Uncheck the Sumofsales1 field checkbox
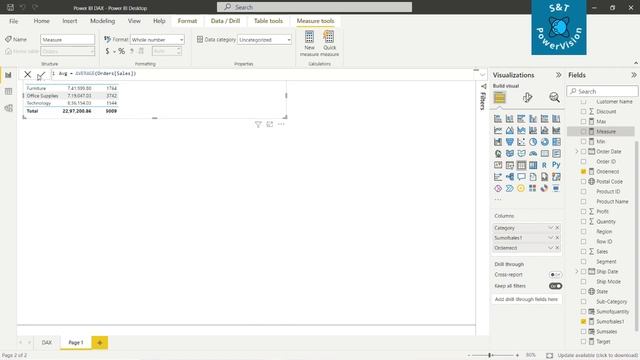The width and height of the screenshot is (640, 360). (x=583, y=322)
